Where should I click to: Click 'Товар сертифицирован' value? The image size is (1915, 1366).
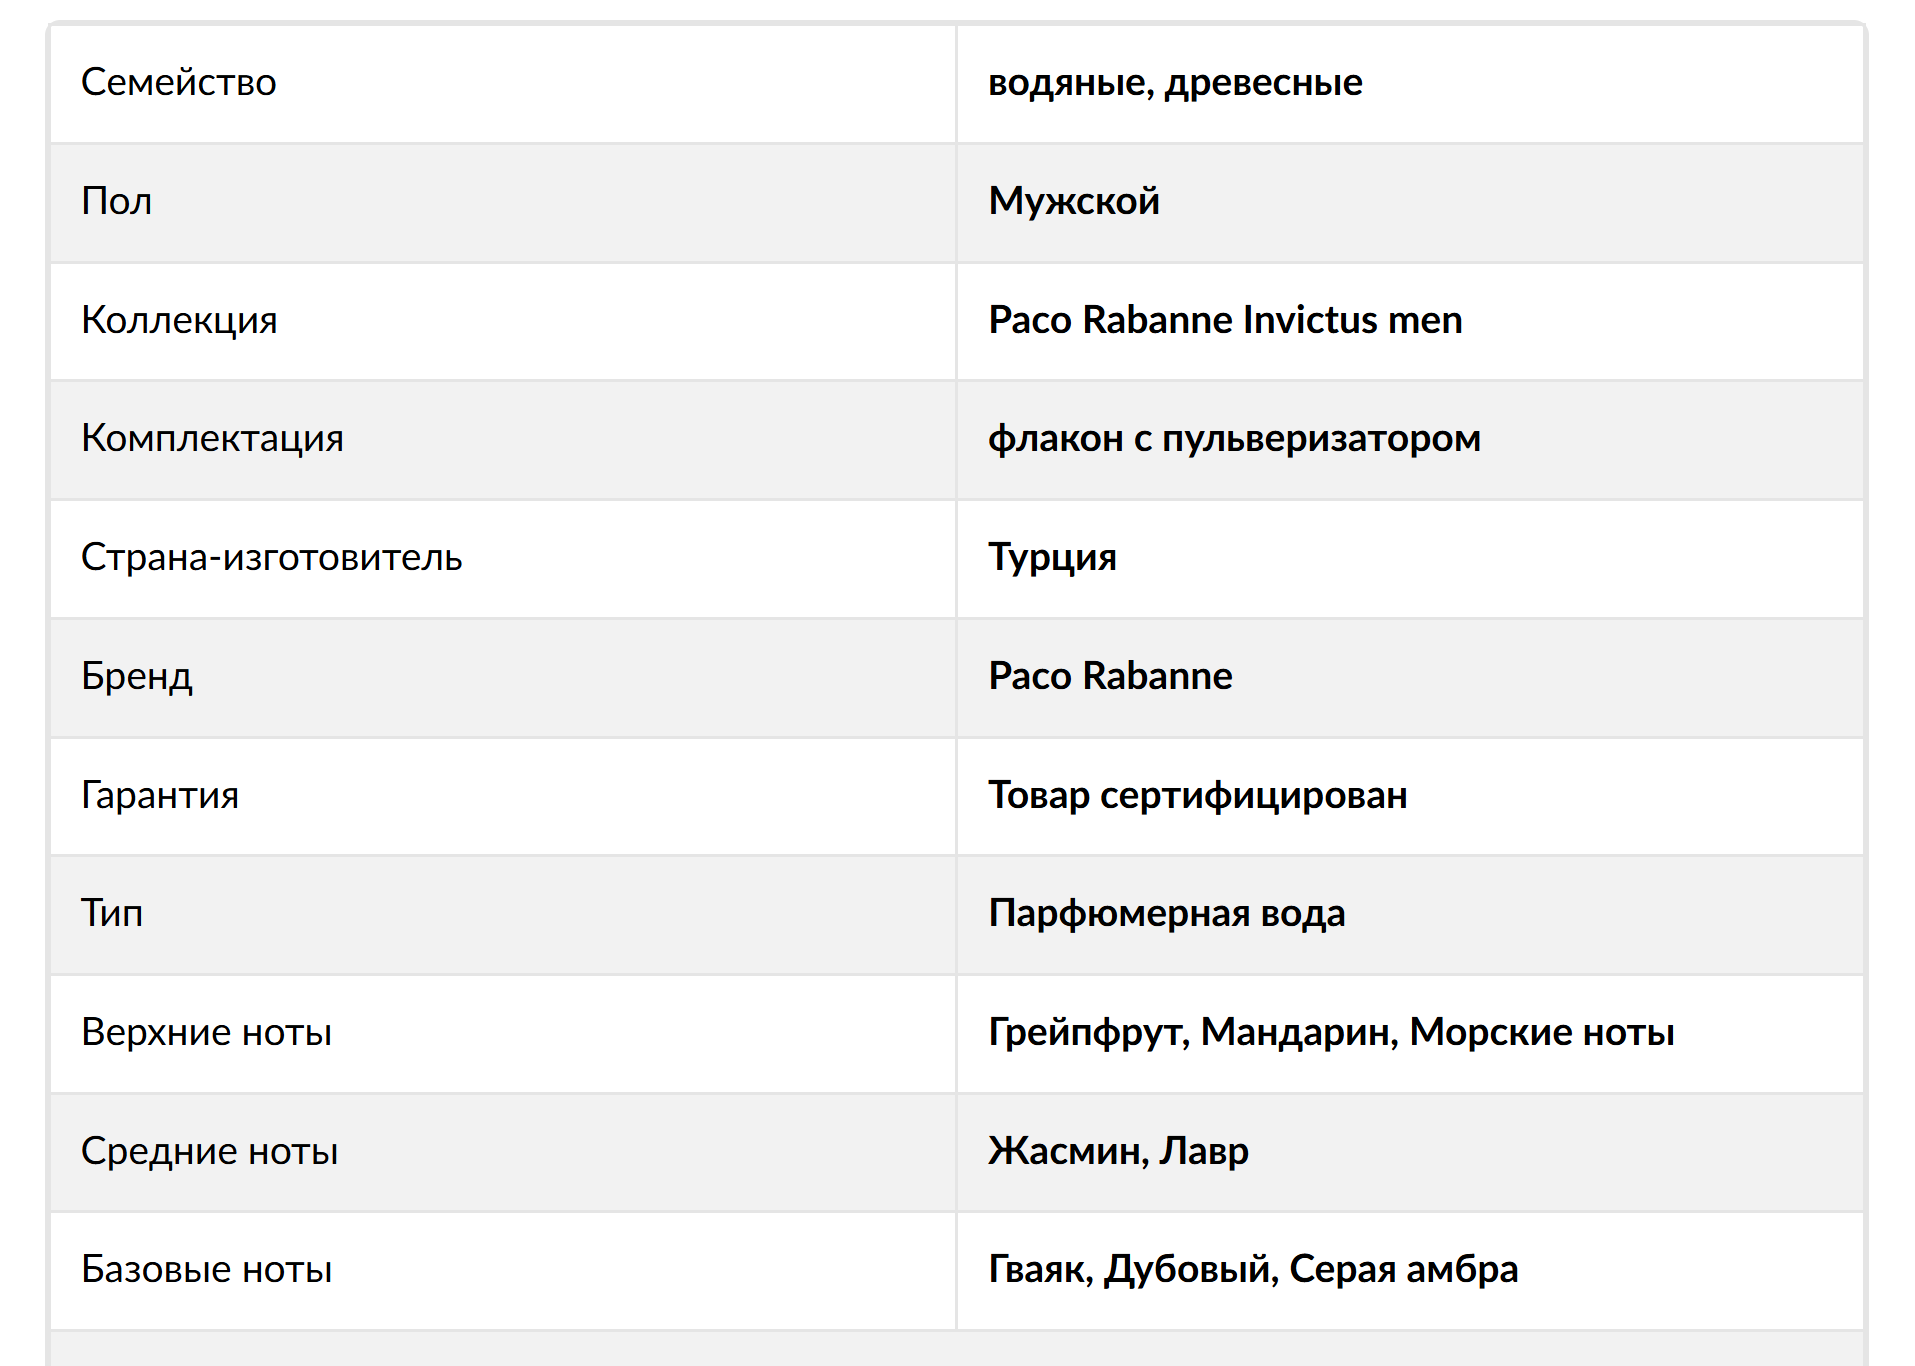1197,795
